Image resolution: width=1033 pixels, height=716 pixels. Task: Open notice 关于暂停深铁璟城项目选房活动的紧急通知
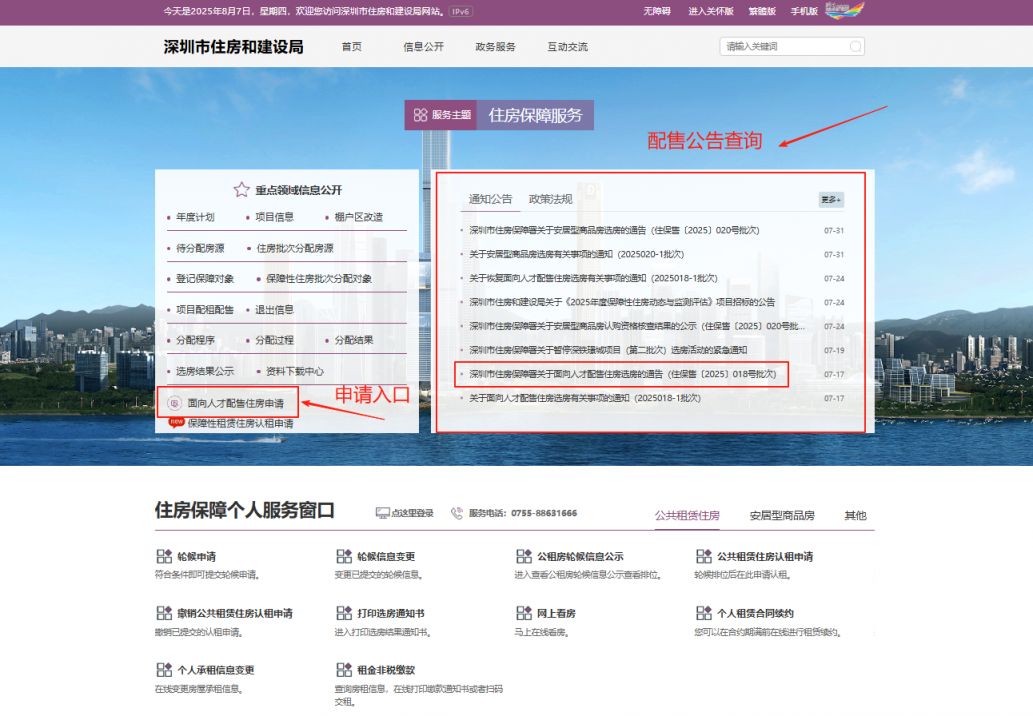(x=608, y=350)
